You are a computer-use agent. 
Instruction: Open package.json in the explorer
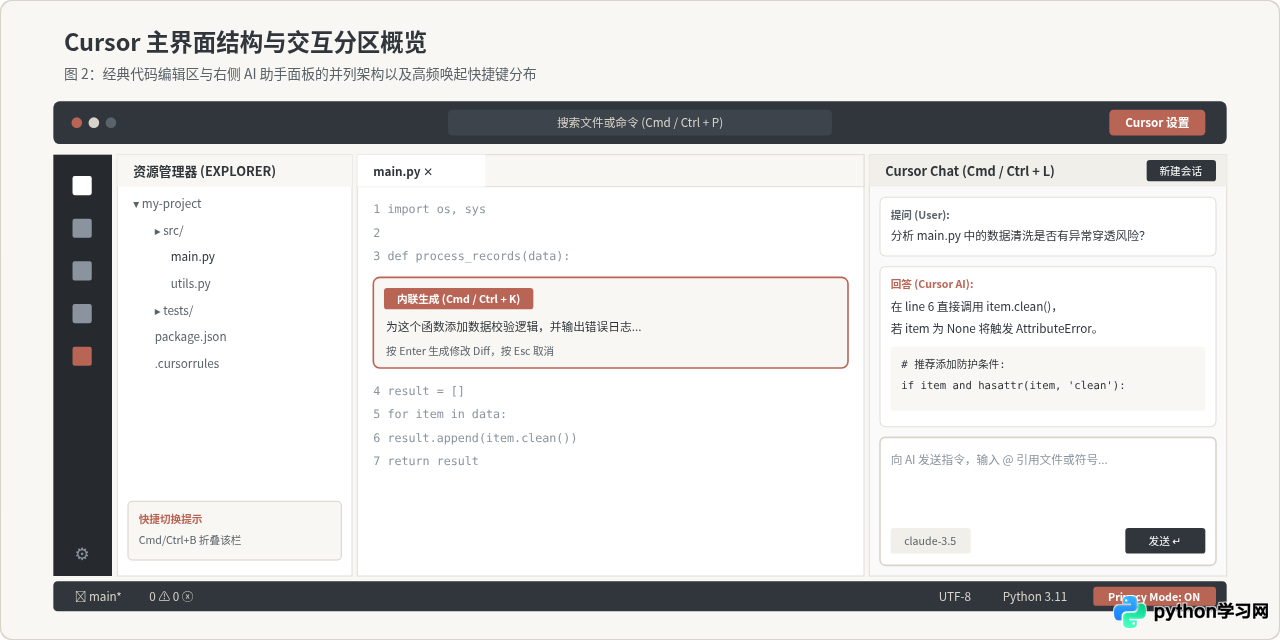pyautogui.click(x=190, y=337)
